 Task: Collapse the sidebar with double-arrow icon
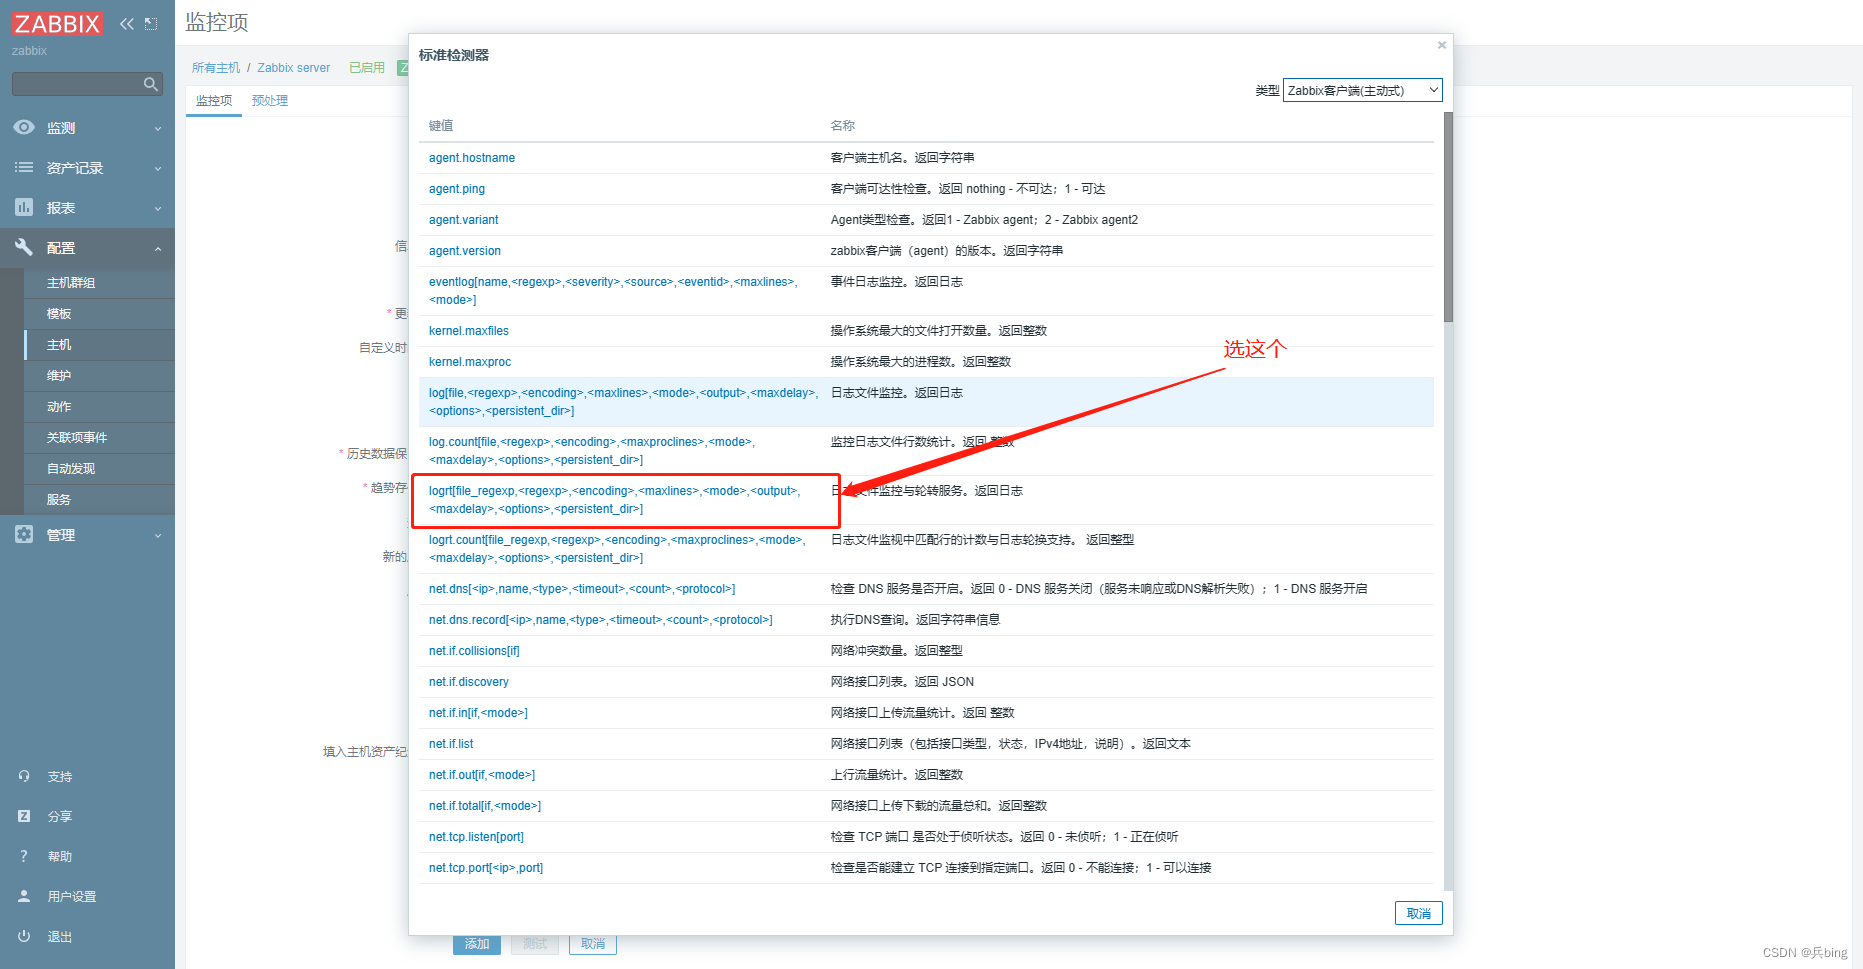tap(127, 24)
